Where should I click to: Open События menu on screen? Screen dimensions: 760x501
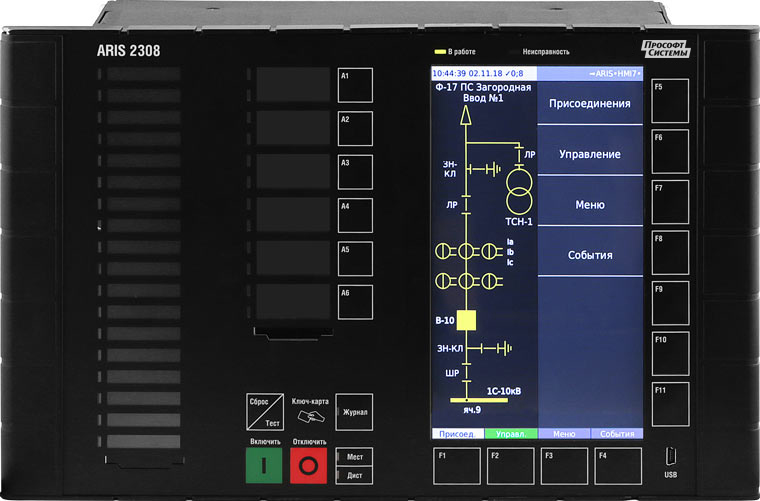590,255
